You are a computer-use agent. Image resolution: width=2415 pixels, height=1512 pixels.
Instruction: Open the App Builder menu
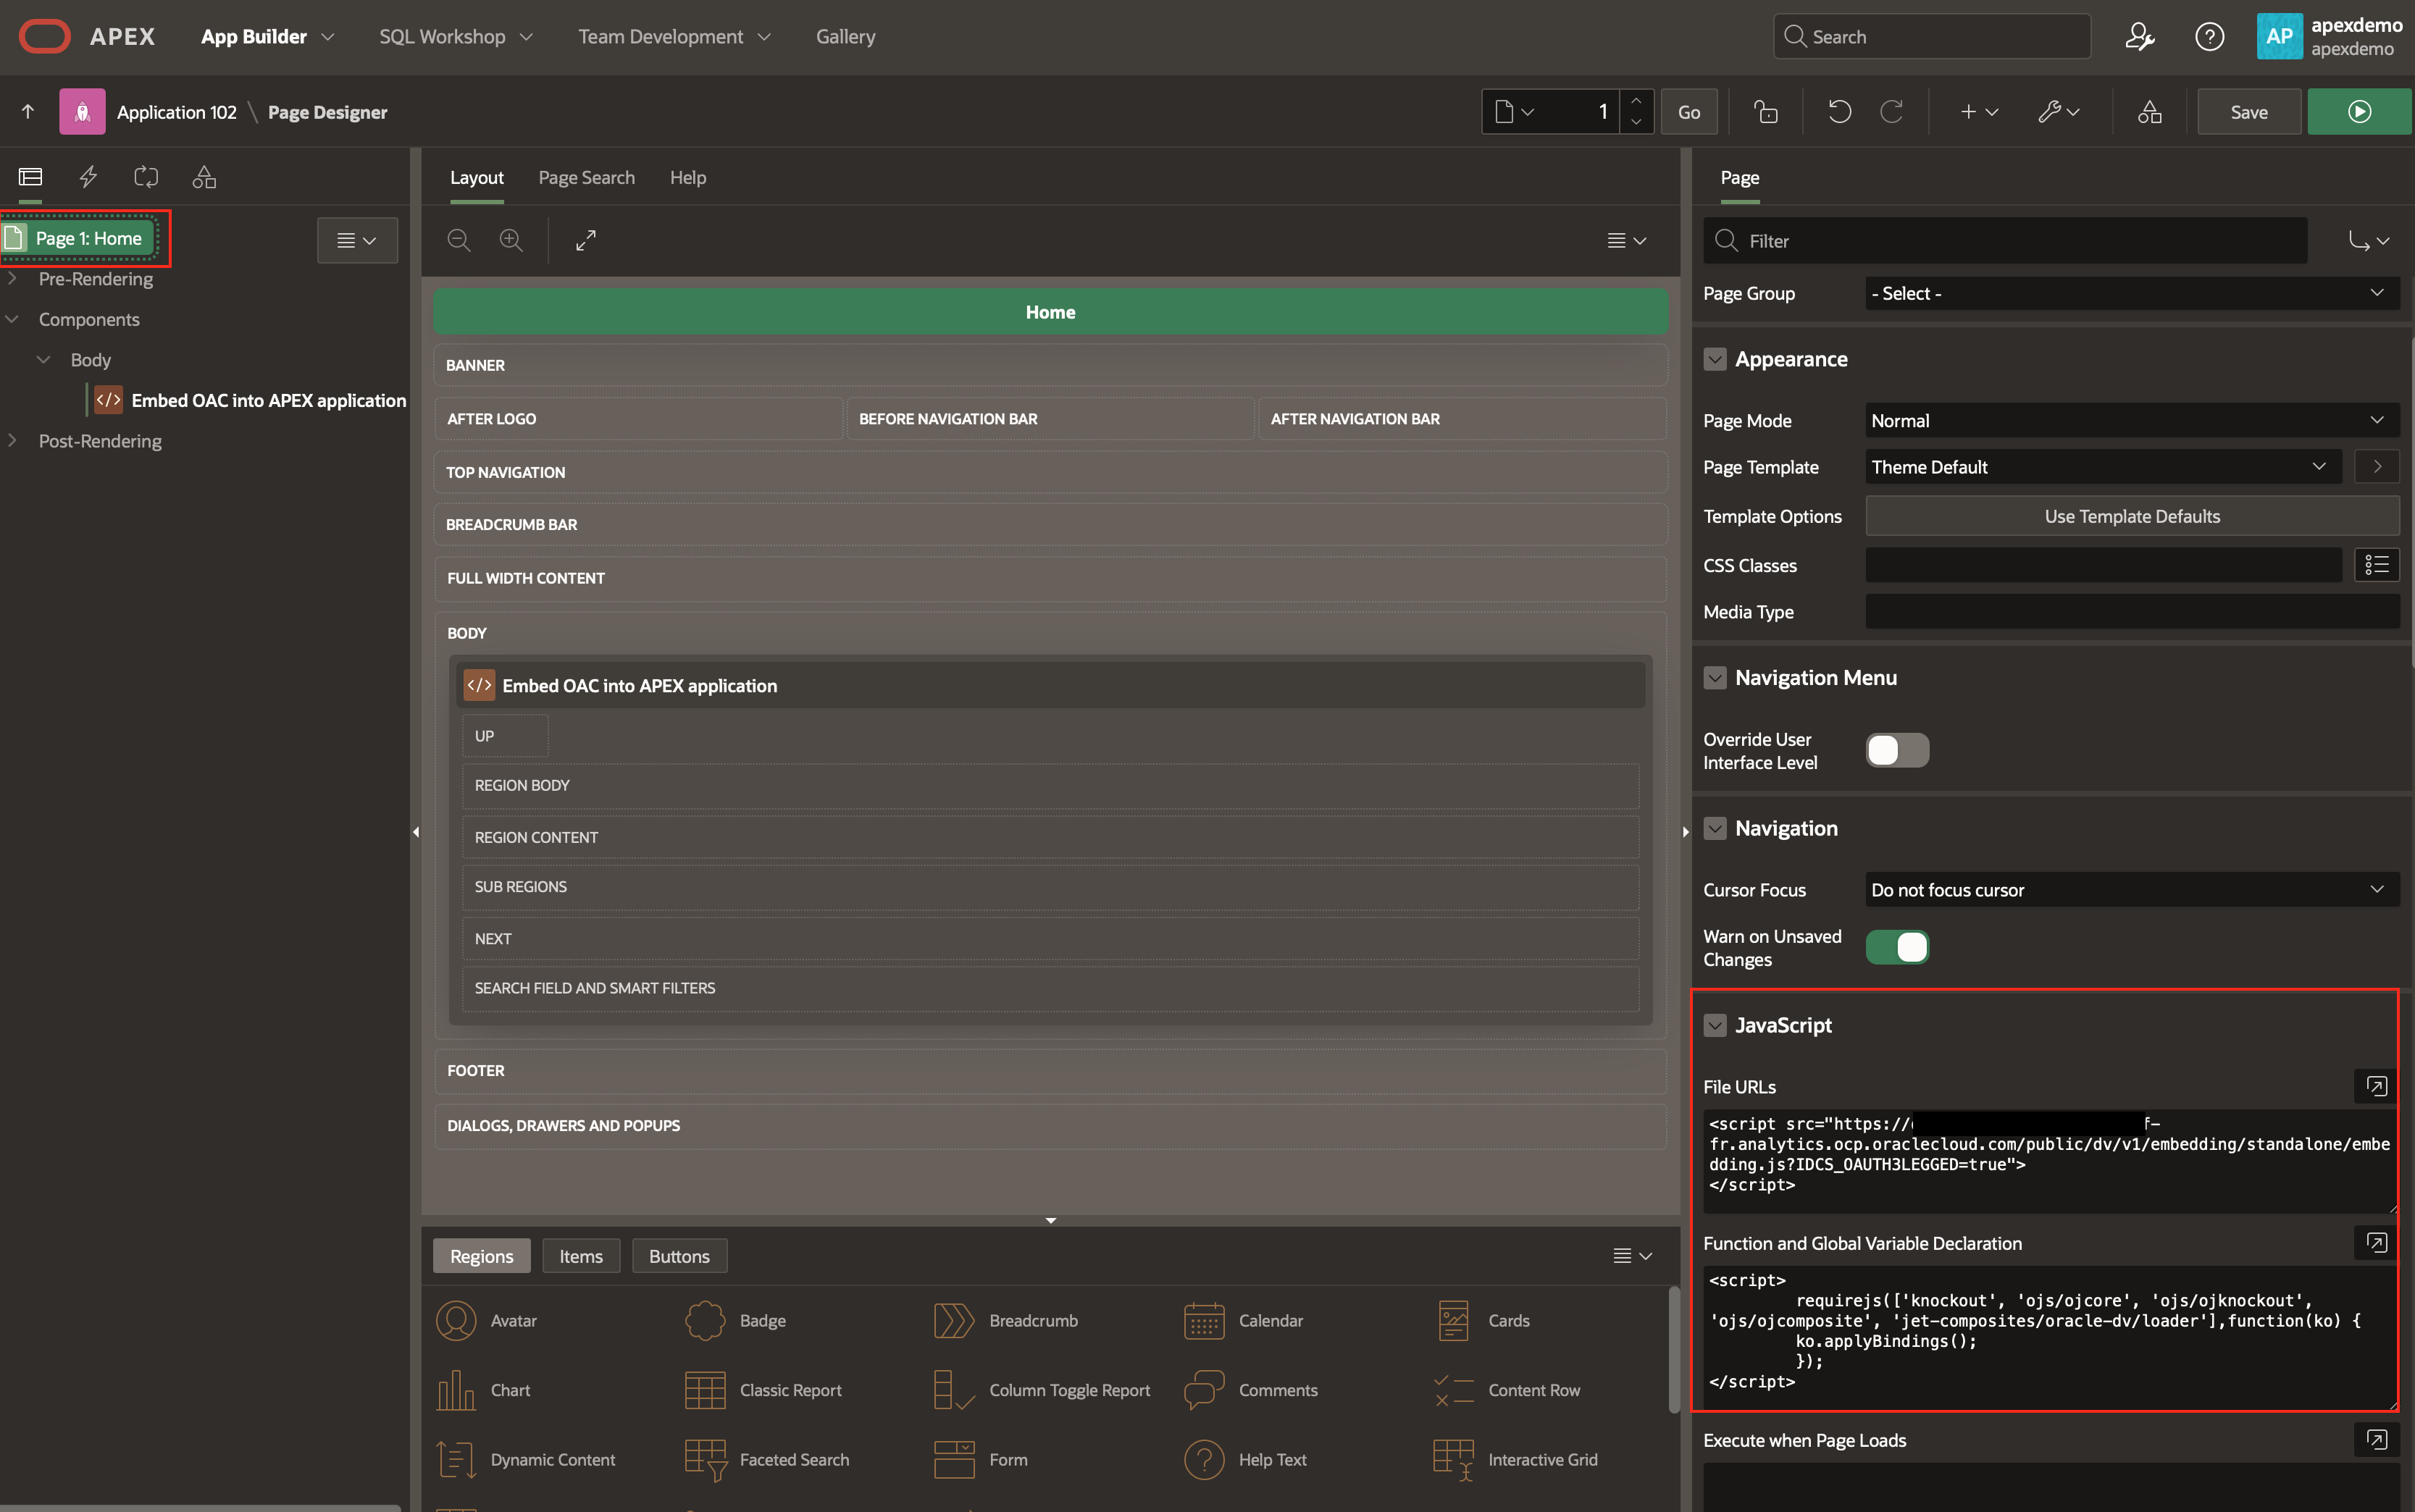click(267, 37)
